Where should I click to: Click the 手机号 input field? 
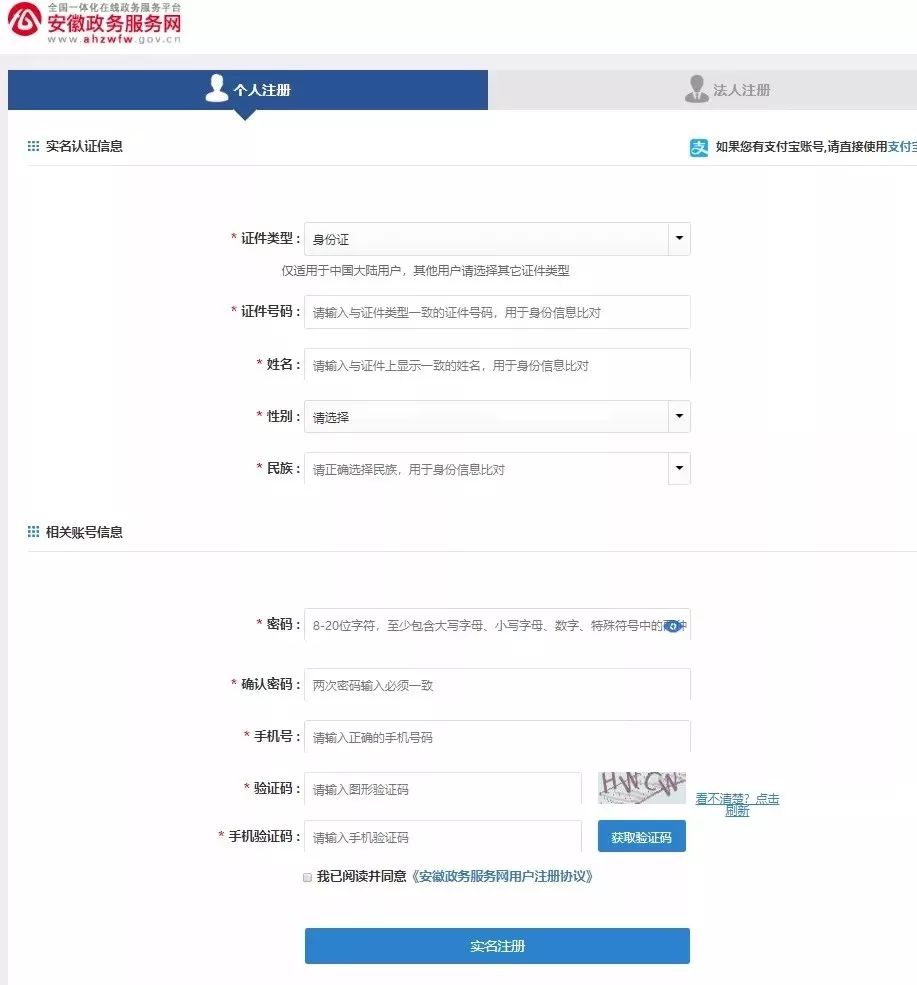pyautogui.click(x=497, y=736)
